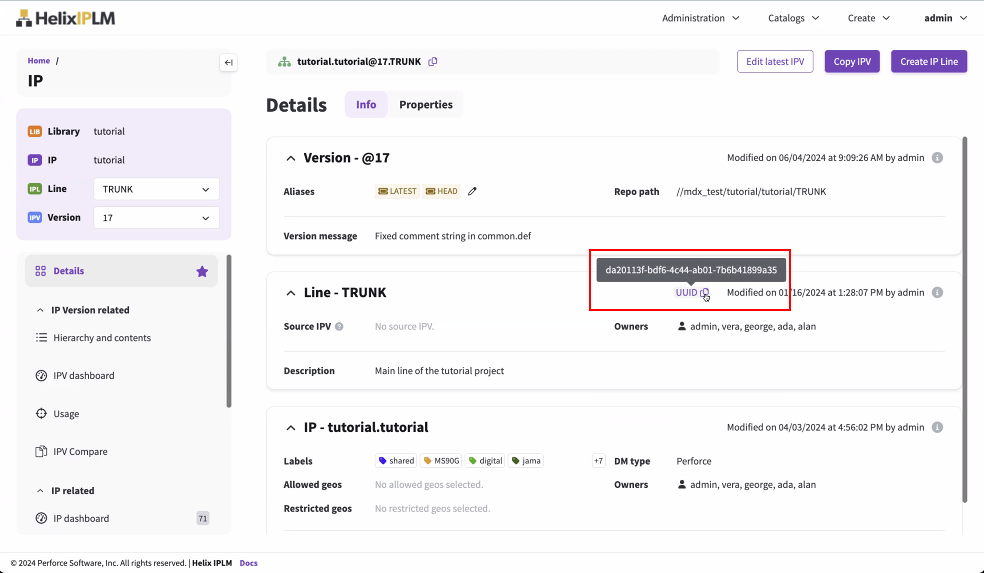This screenshot has height=573, width=984.
Task: Collapse the Version - @17 section
Action: click(x=291, y=158)
